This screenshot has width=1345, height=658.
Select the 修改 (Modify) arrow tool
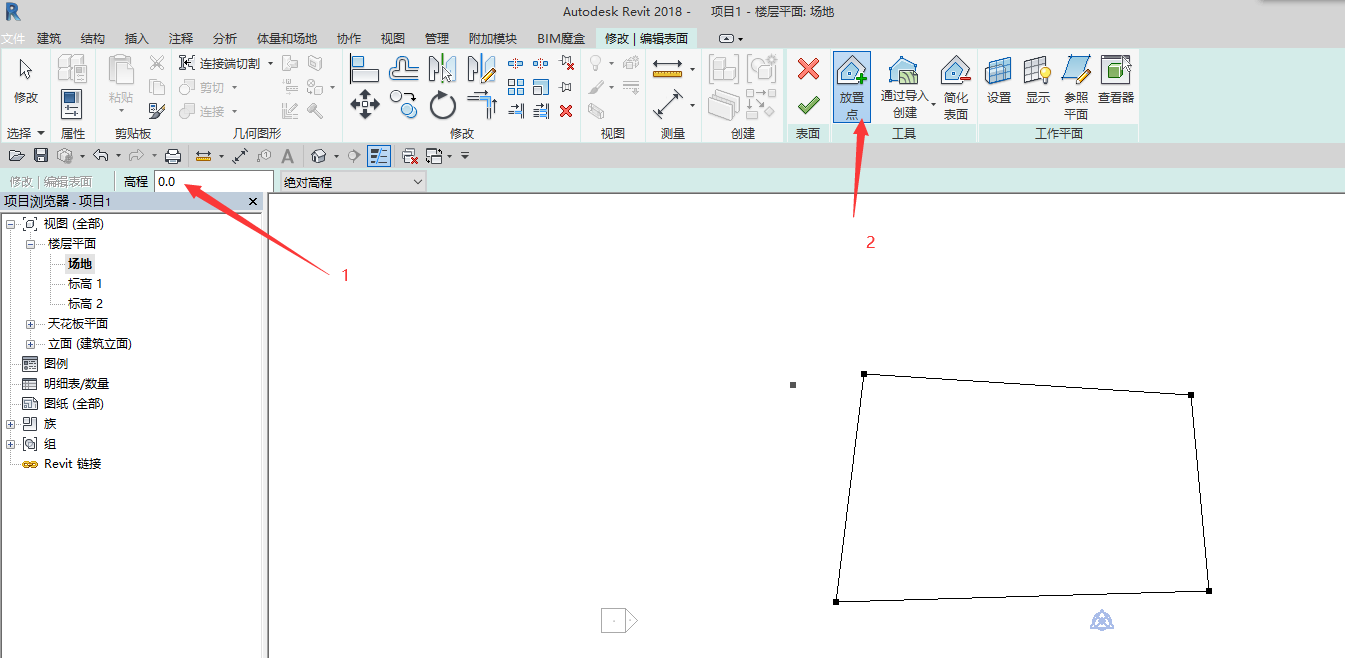click(25, 81)
